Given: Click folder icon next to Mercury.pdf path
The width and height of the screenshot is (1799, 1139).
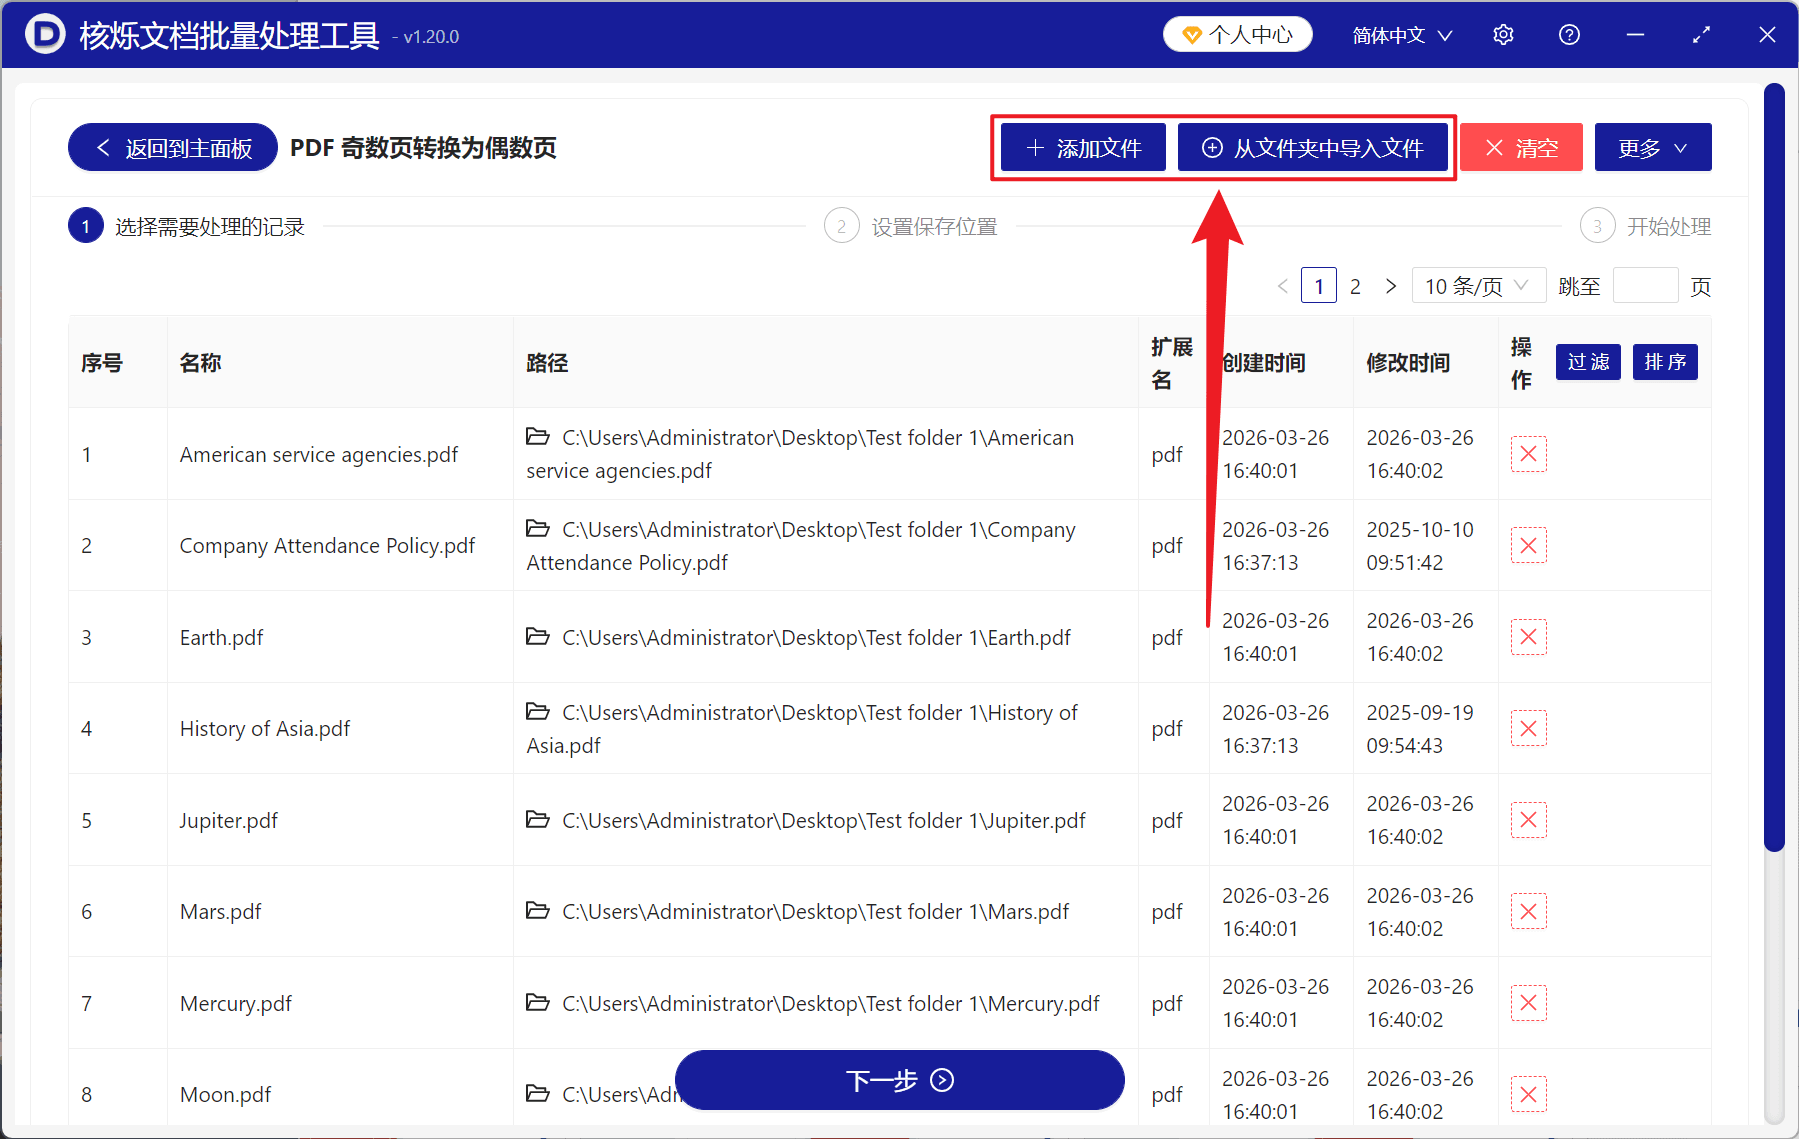Looking at the screenshot, I should pyautogui.click(x=538, y=1002).
